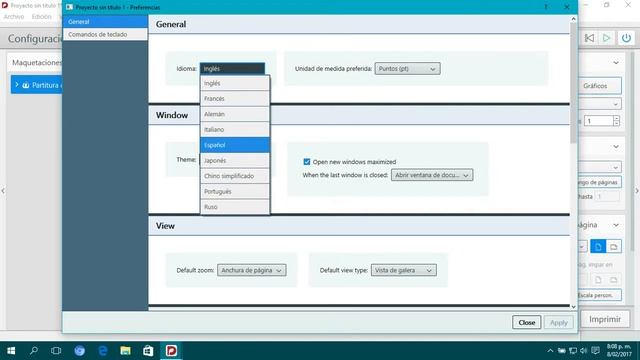Image resolution: width=640 pixels, height=360 pixels.
Task: Open Task View from the taskbar
Action: (56, 351)
